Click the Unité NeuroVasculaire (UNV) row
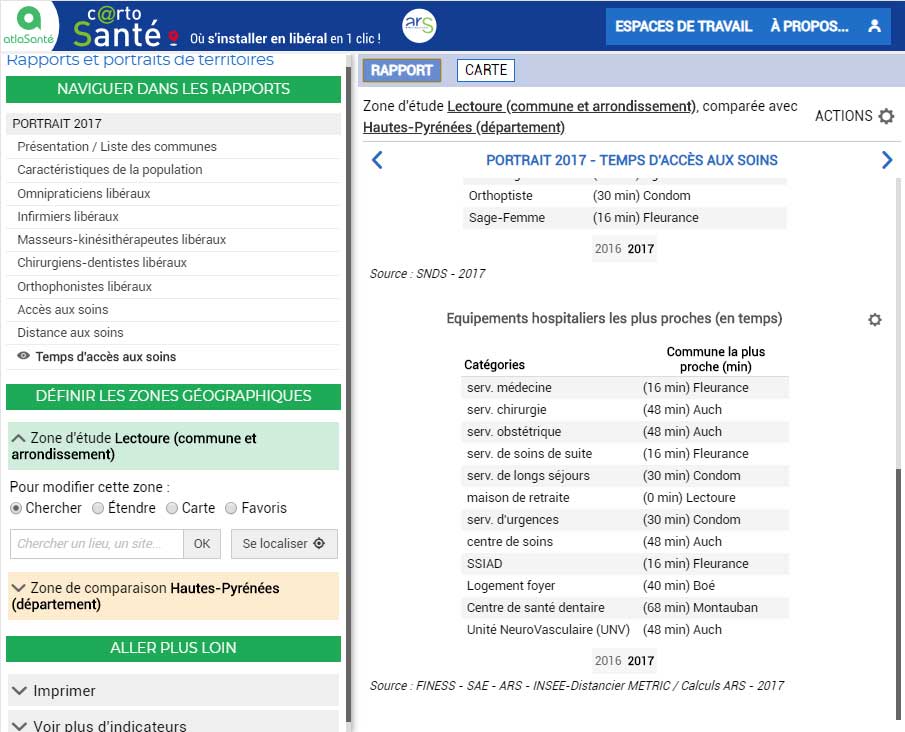Screen dimensions: 905x732 pos(625,629)
